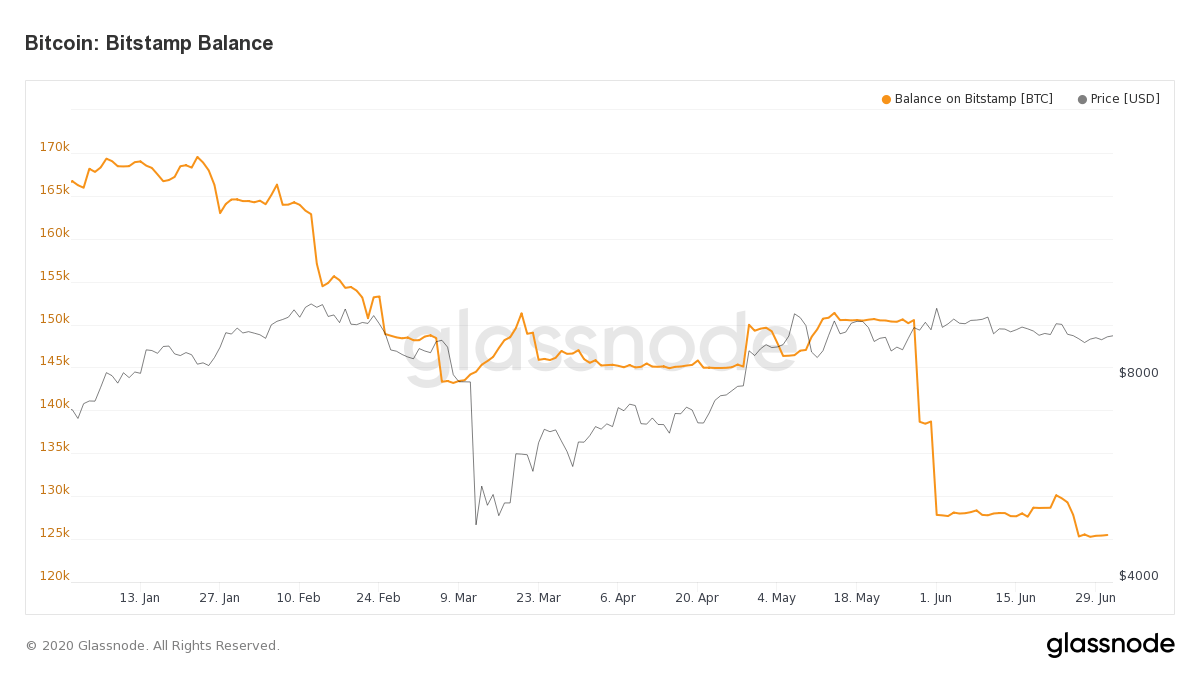Select the 10. Feb date label
The image size is (1200, 675).
click(x=298, y=598)
